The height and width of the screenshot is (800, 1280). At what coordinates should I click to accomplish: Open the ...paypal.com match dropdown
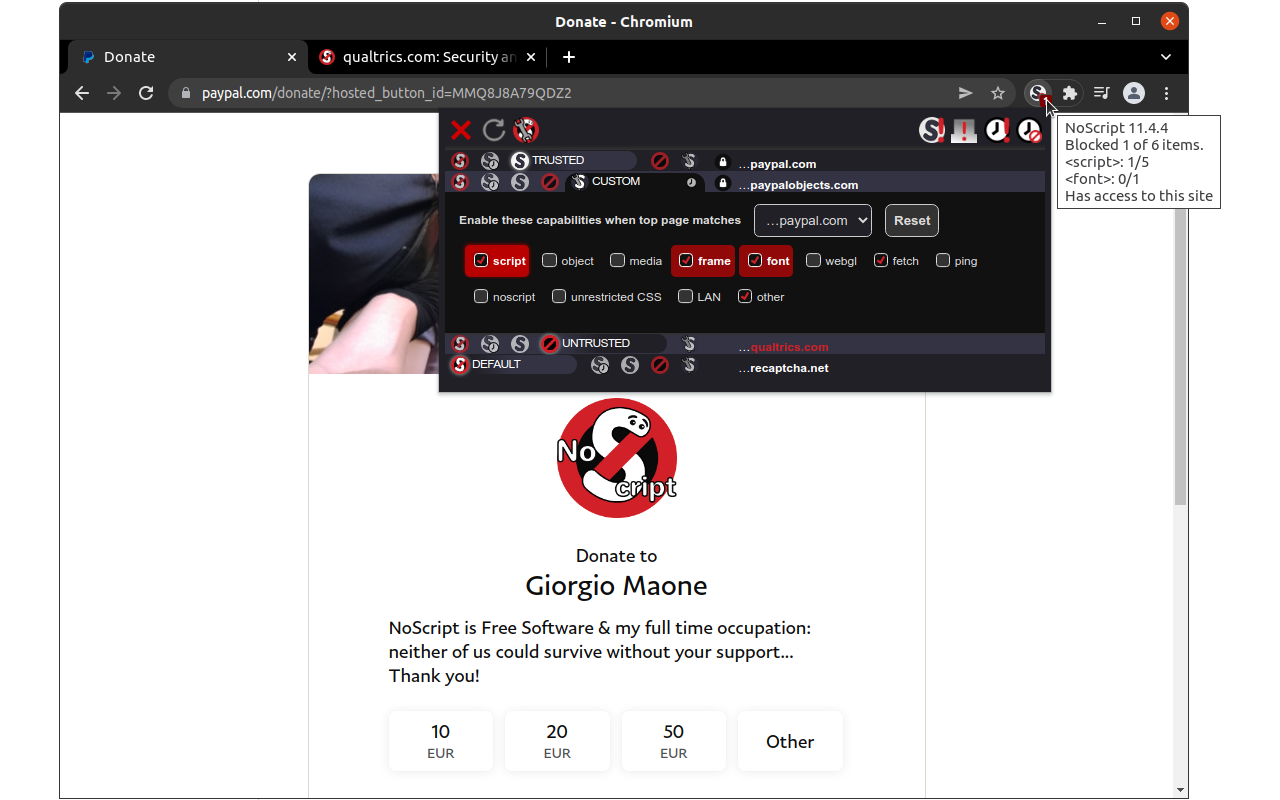click(812, 220)
